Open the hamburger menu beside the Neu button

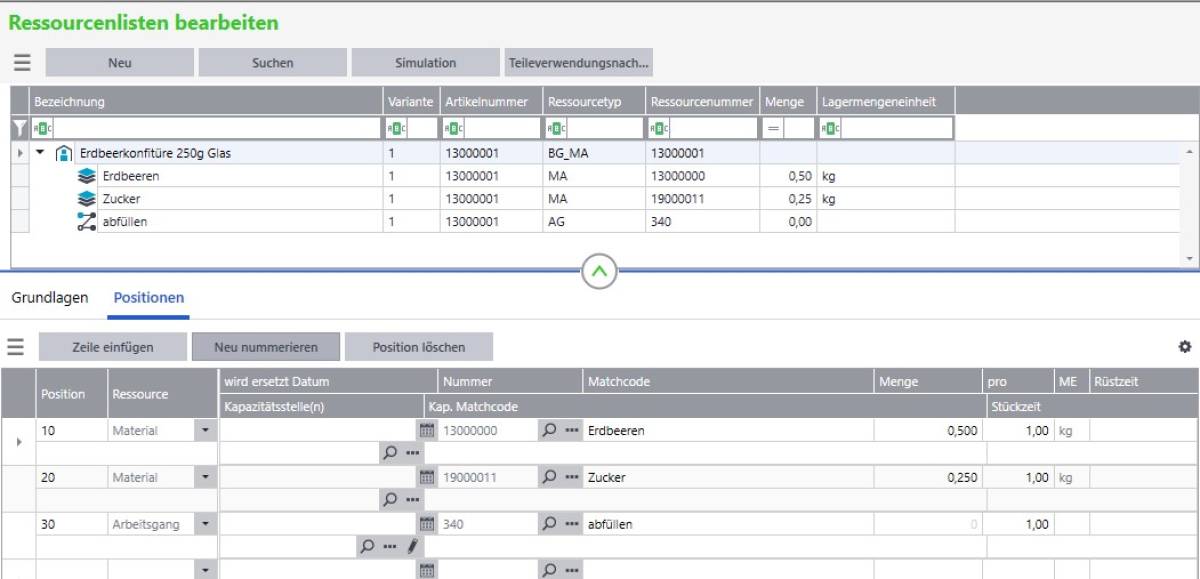(x=22, y=62)
